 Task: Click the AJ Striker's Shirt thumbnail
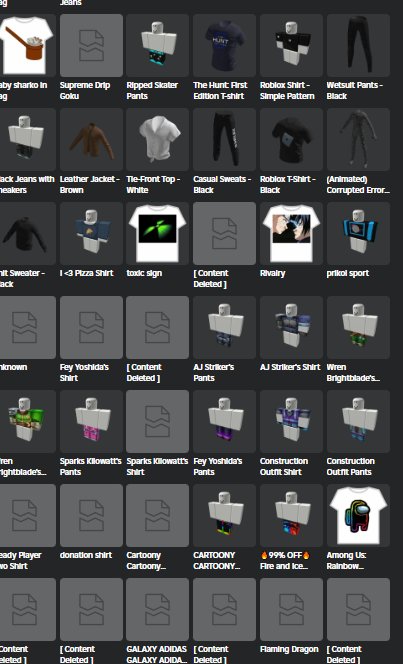[291, 327]
